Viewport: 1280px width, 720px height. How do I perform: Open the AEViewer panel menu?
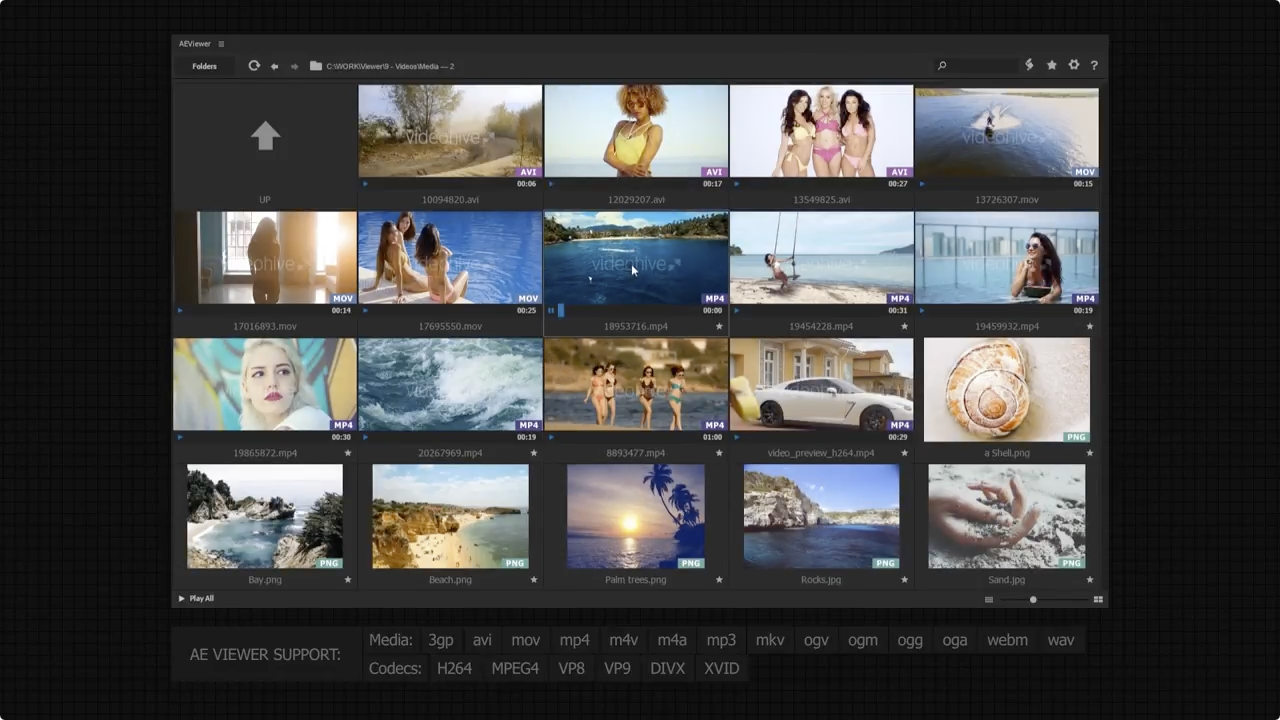(221, 44)
